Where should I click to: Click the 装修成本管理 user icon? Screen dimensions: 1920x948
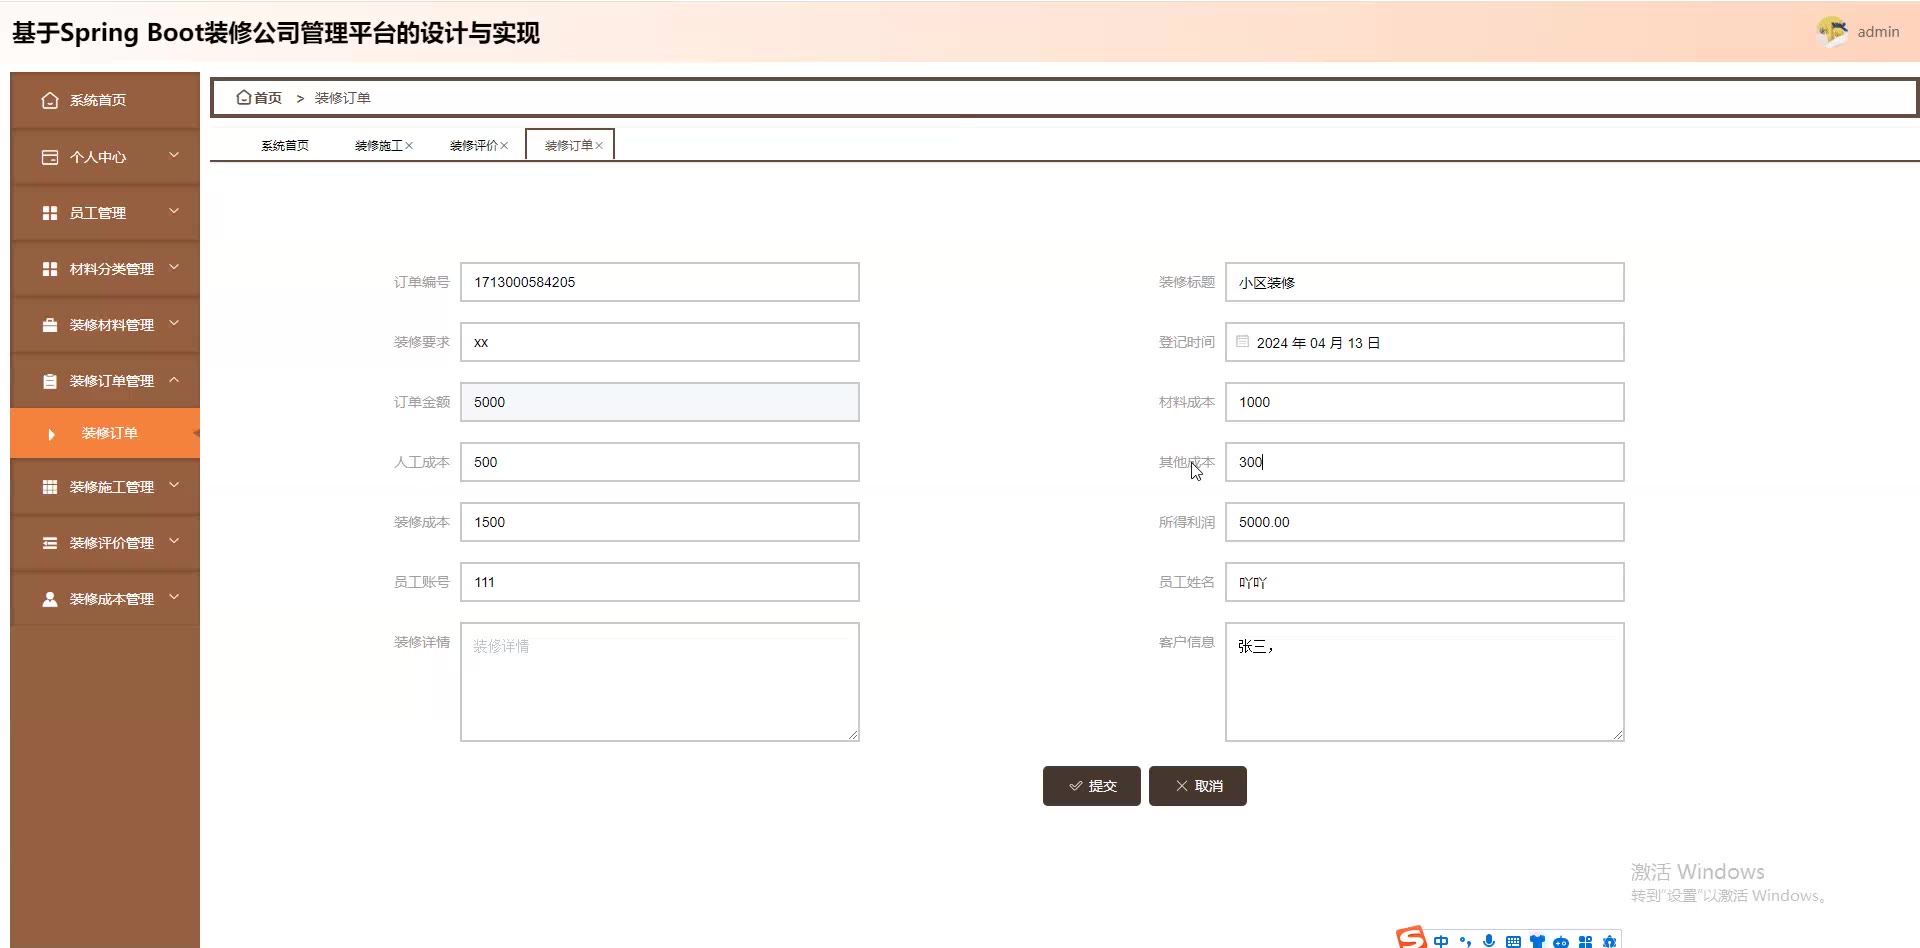coord(50,599)
